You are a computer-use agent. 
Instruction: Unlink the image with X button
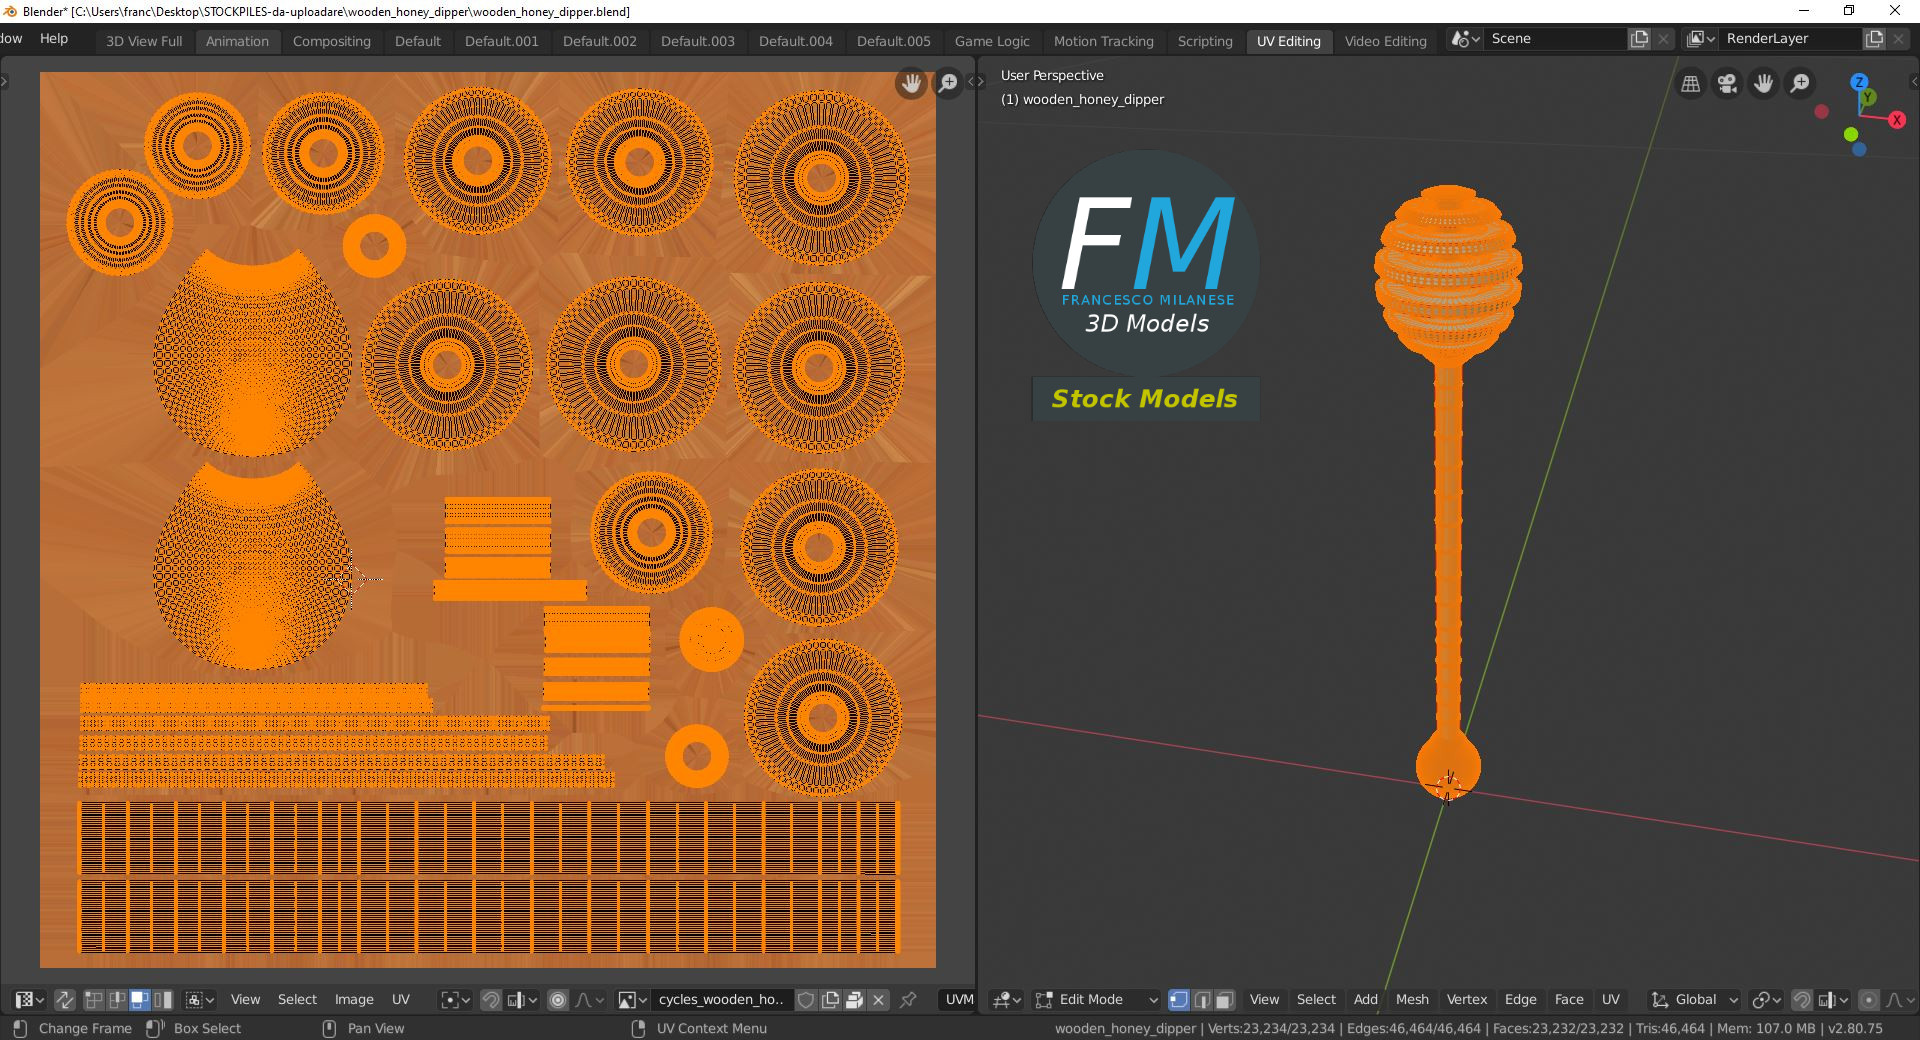[878, 999]
